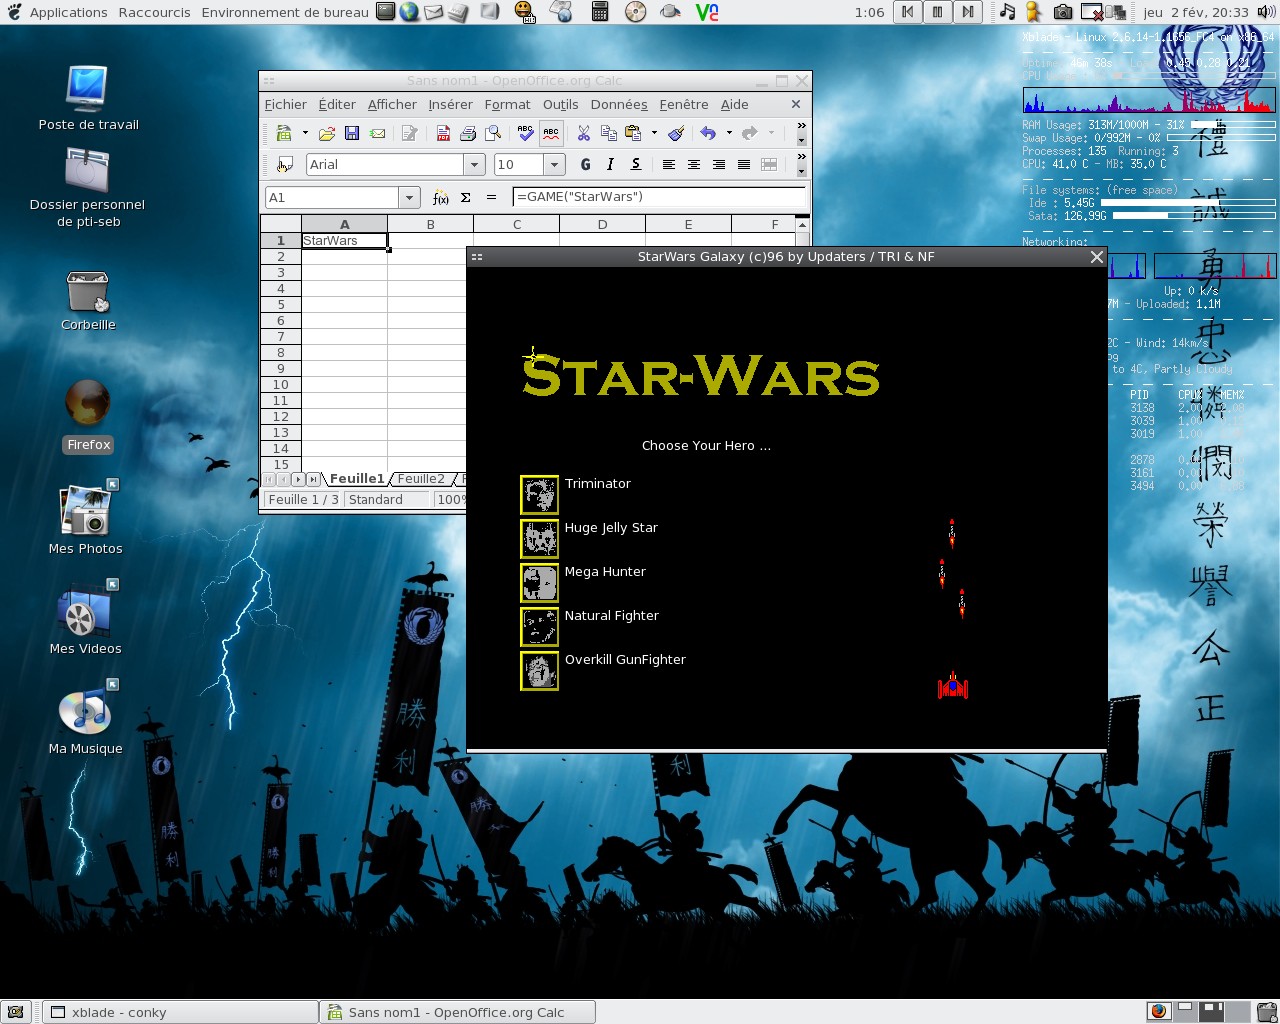Toggle center horizontal alignment

(694, 165)
